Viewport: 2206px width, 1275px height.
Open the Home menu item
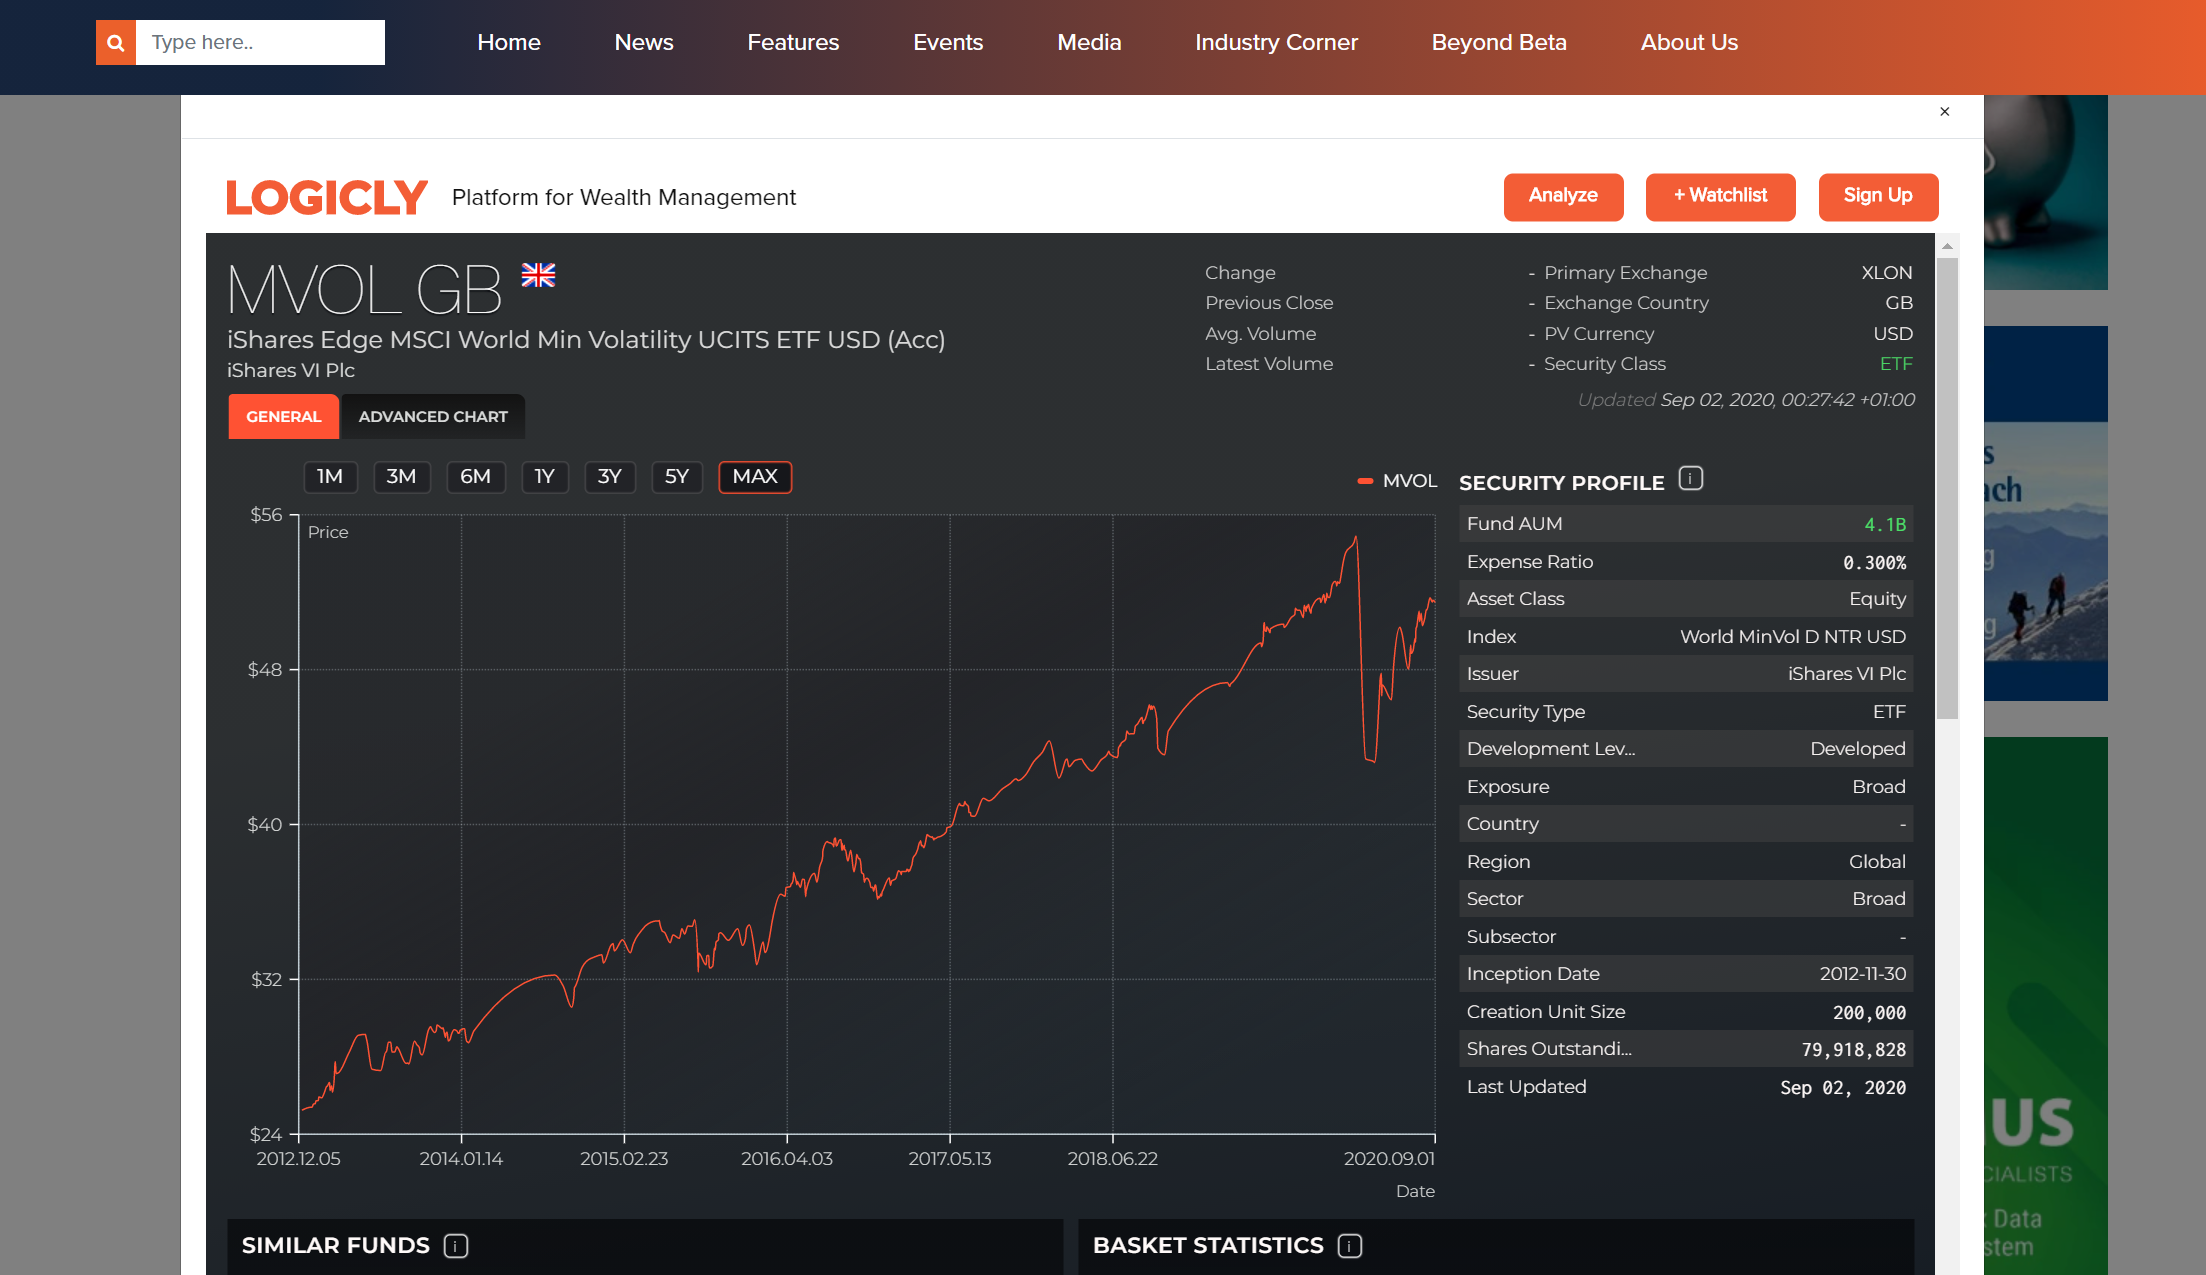tap(509, 43)
